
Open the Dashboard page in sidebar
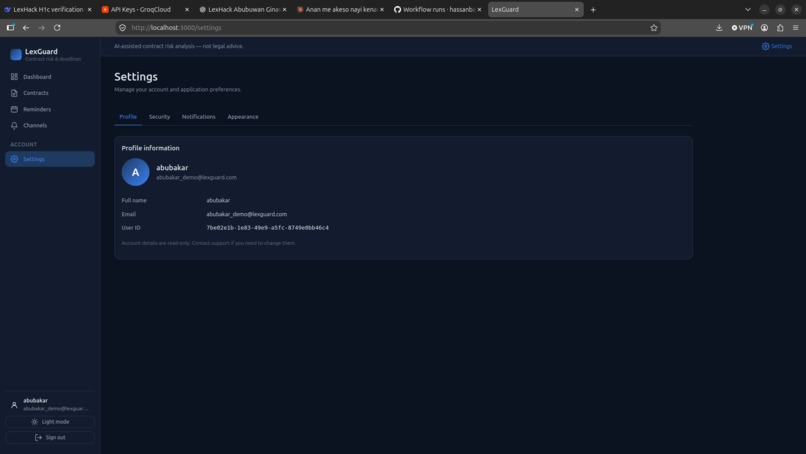(50, 77)
